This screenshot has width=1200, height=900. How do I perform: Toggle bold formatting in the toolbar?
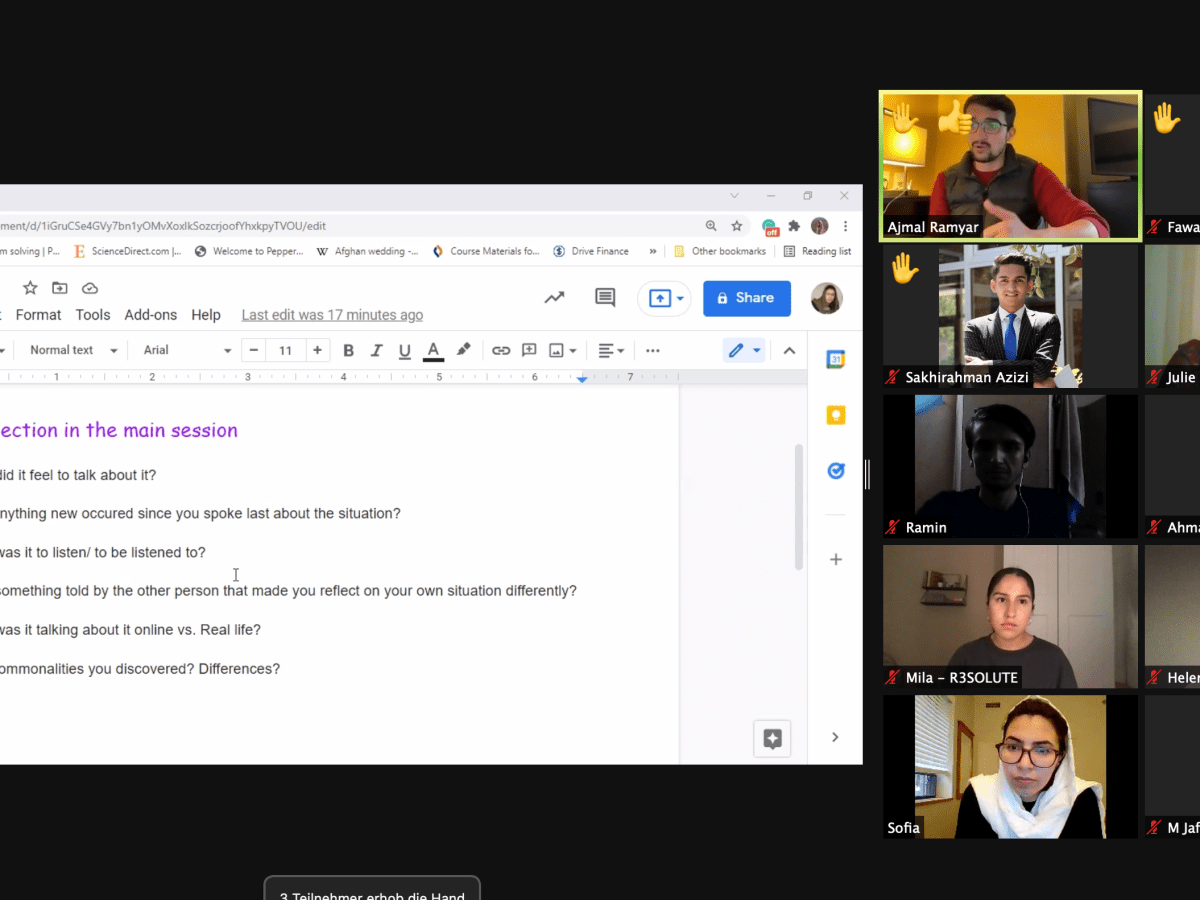348,350
